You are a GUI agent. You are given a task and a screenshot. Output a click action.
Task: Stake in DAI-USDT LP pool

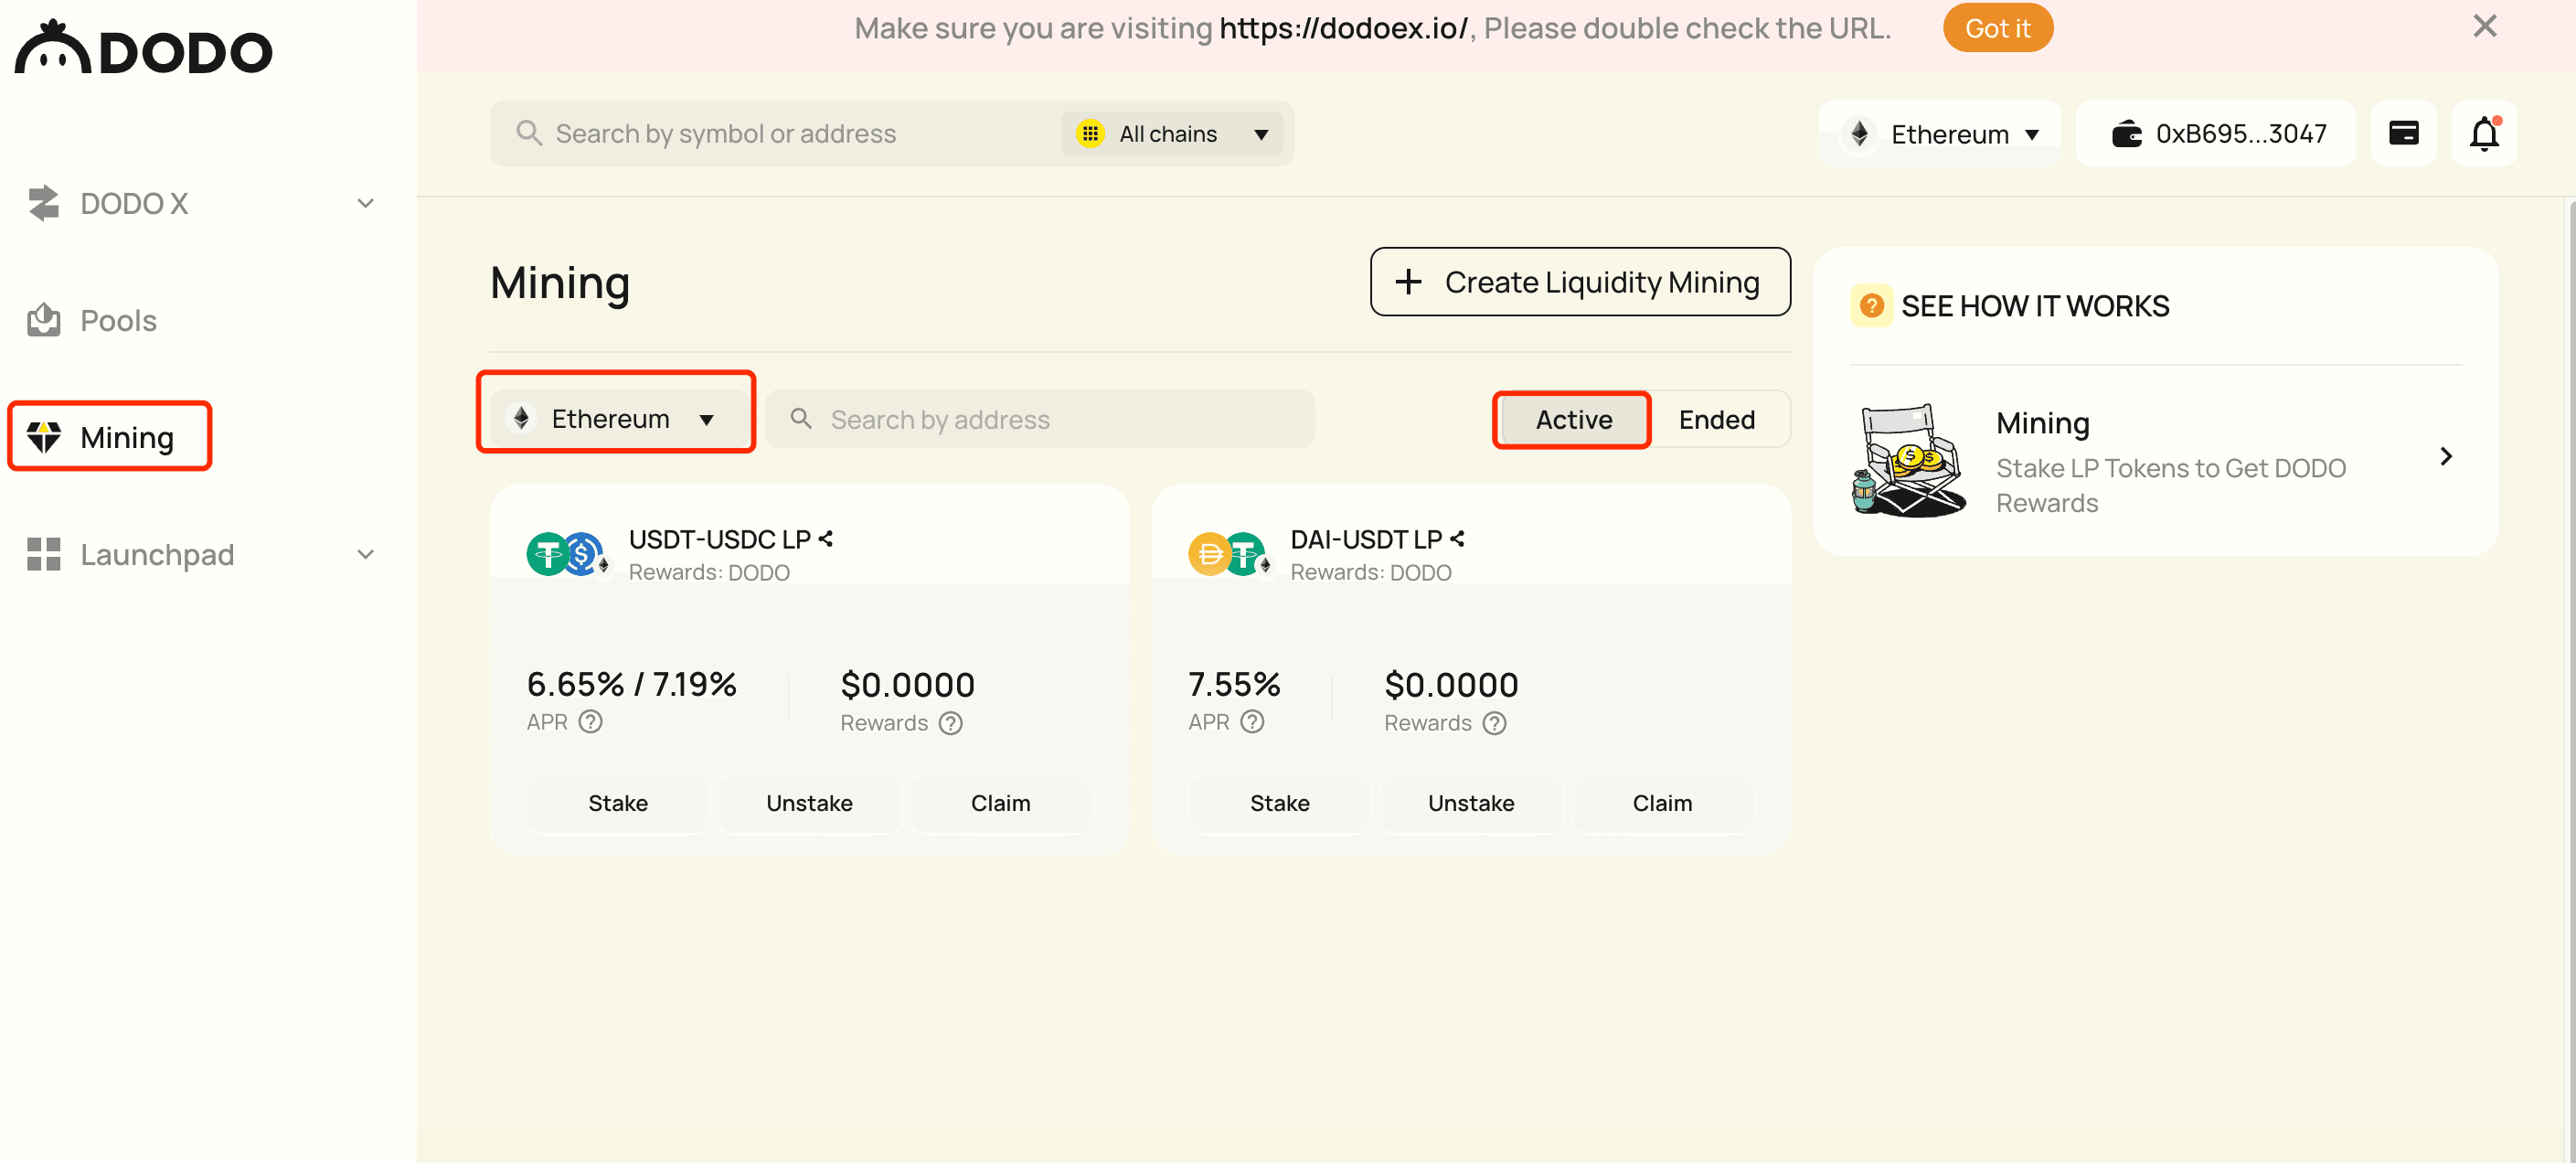click(x=1280, y=804)
